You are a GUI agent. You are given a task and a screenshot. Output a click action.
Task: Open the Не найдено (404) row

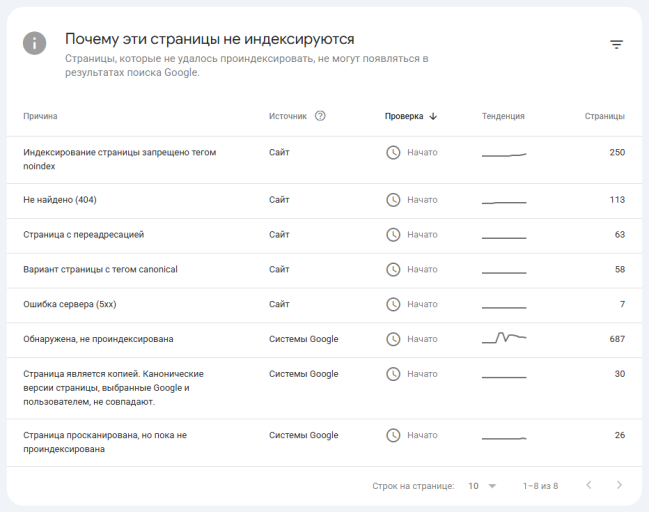(x=324, y=201)
